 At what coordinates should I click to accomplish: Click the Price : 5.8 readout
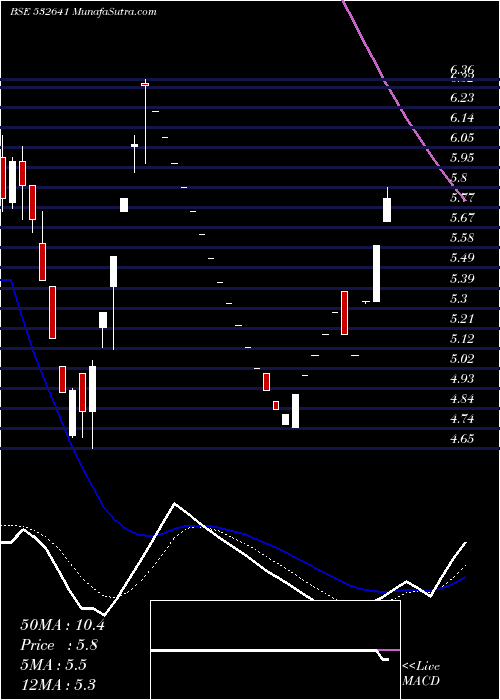pyautogui.click(x=59, y=645)
